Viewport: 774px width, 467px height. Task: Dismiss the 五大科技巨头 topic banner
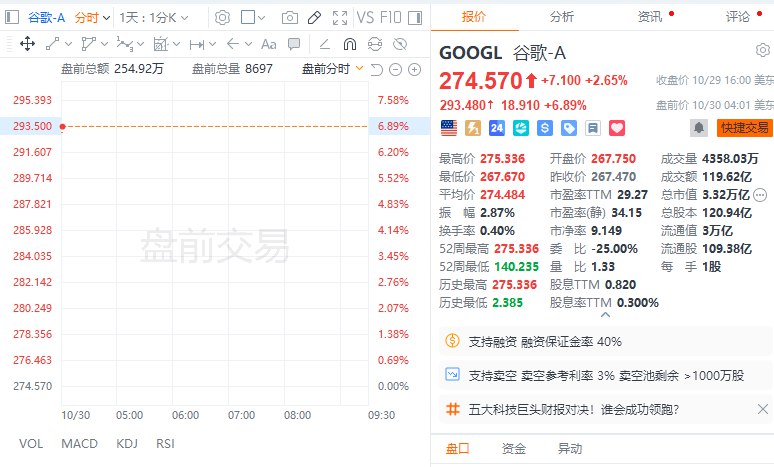coord(763,409)
